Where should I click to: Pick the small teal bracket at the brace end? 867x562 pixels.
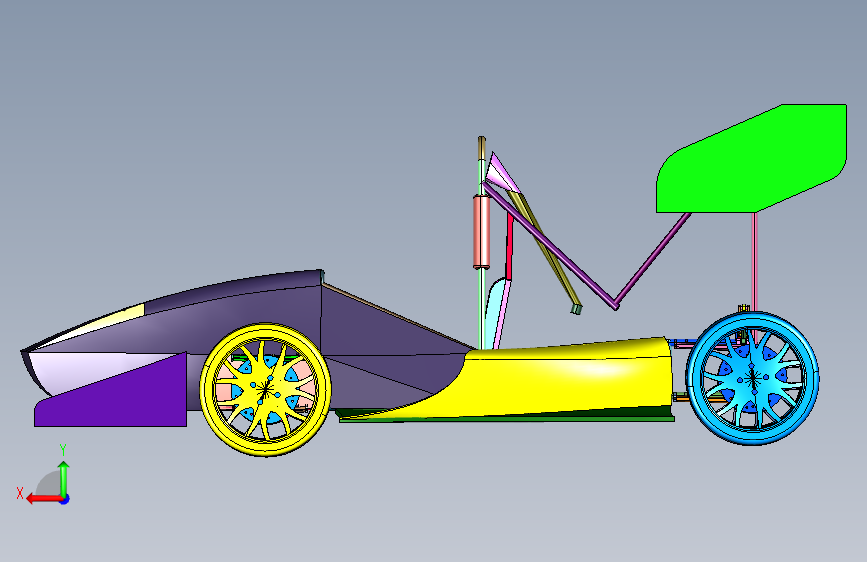point(576,309)
